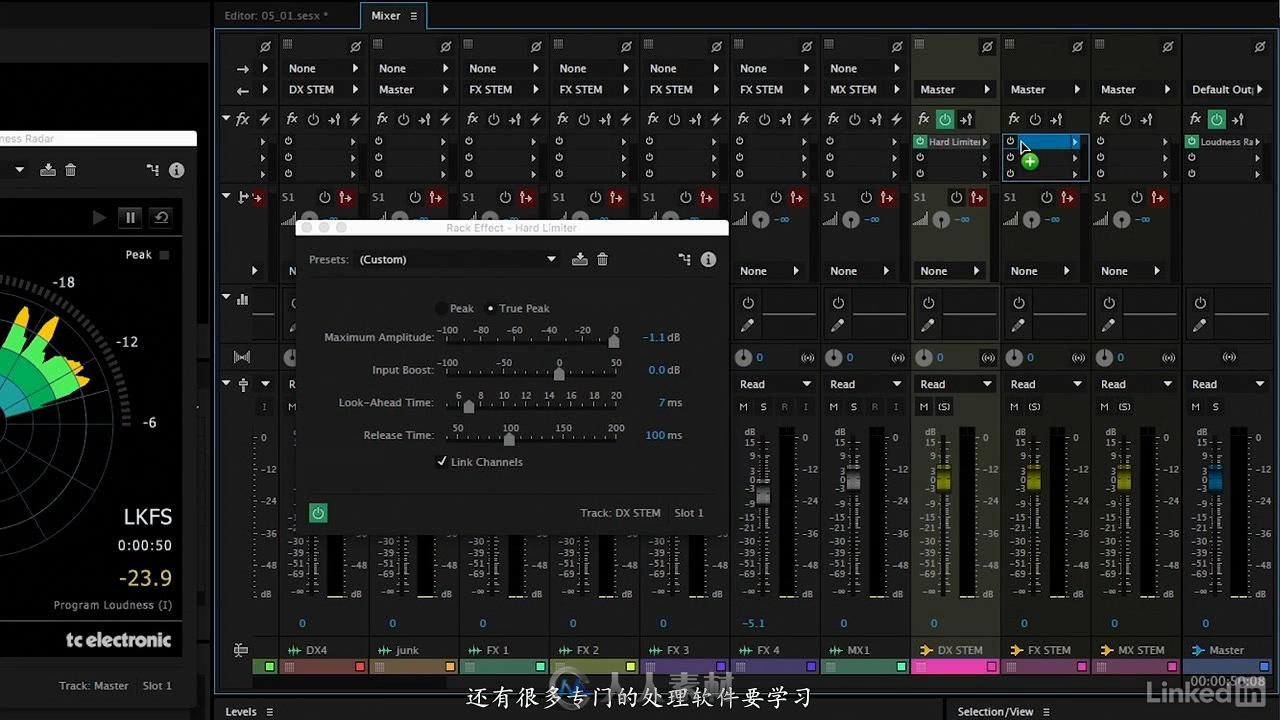Open Master track Read automation dropdown
The width and height of the screenshot is (1280, 720).
[x=1227, y=384]
